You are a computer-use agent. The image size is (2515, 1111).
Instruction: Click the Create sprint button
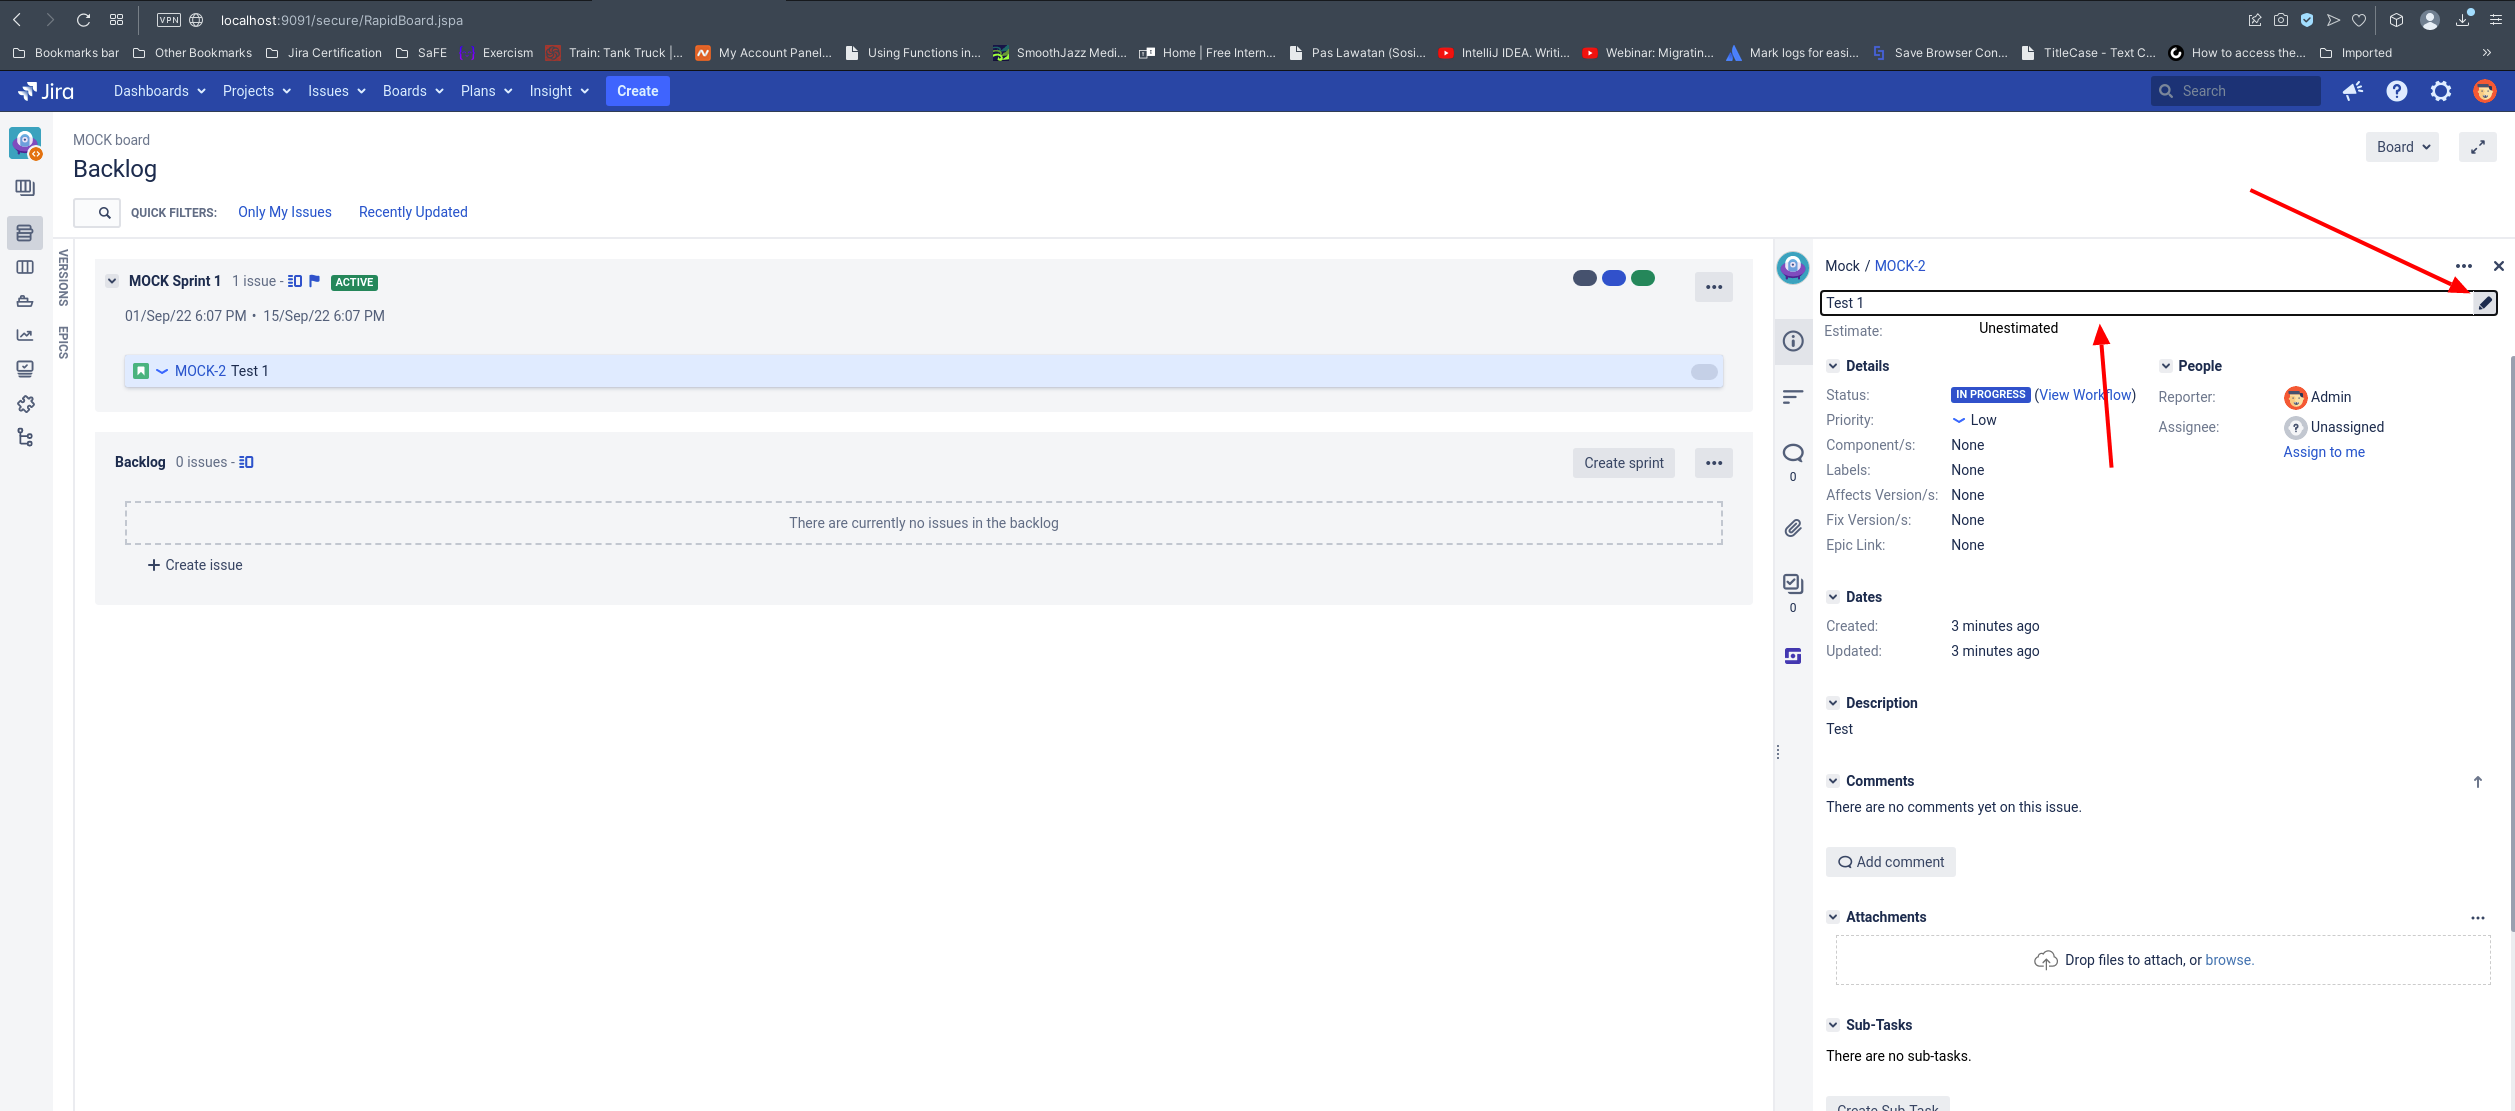click(1623, 462)
